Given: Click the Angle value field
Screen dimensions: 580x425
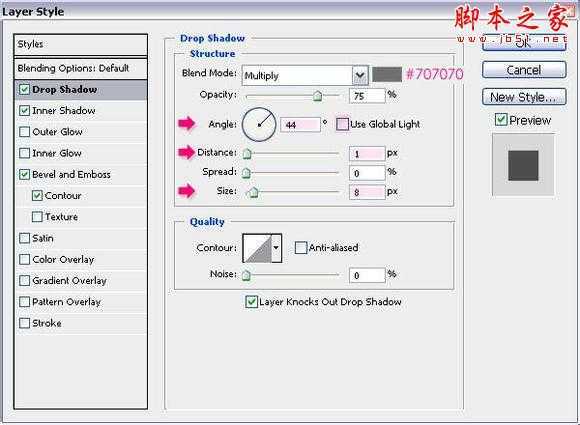Looking at the screenshot, I should pyautogui.click(x=300, y=125).
